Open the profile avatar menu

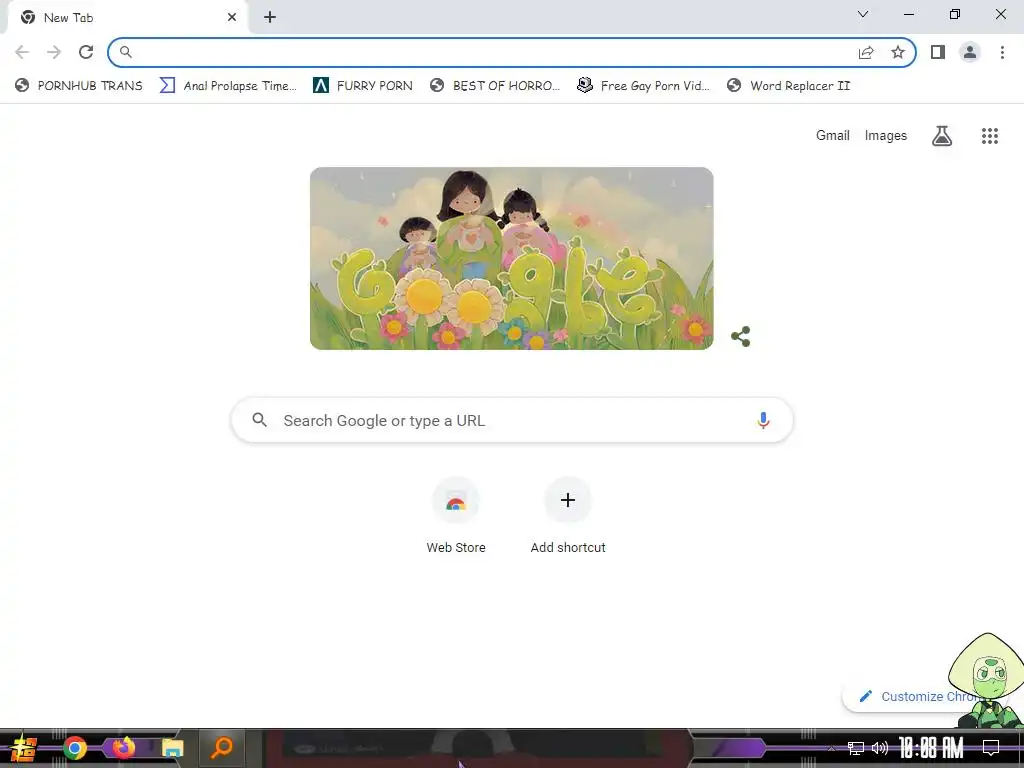[x=970, y=52]
